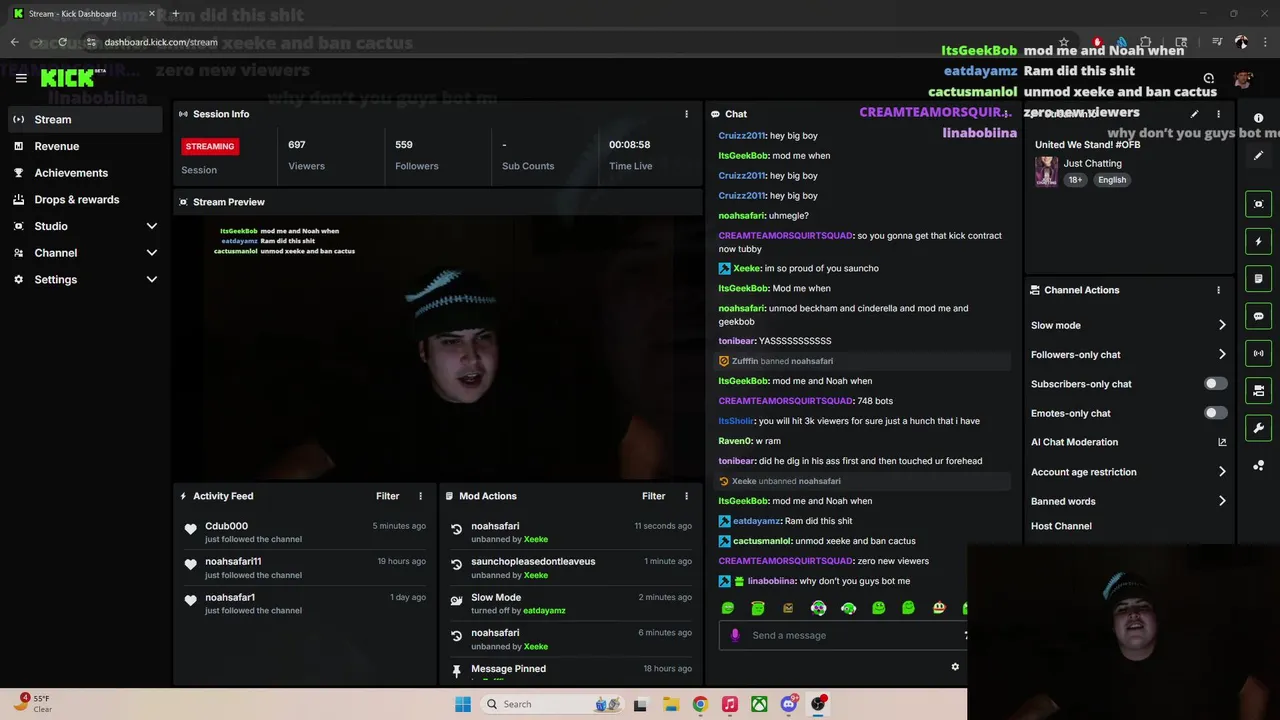Toggle Emotes-only chat
Viewport: 1280px width, 720px height.
[1215, 413]
